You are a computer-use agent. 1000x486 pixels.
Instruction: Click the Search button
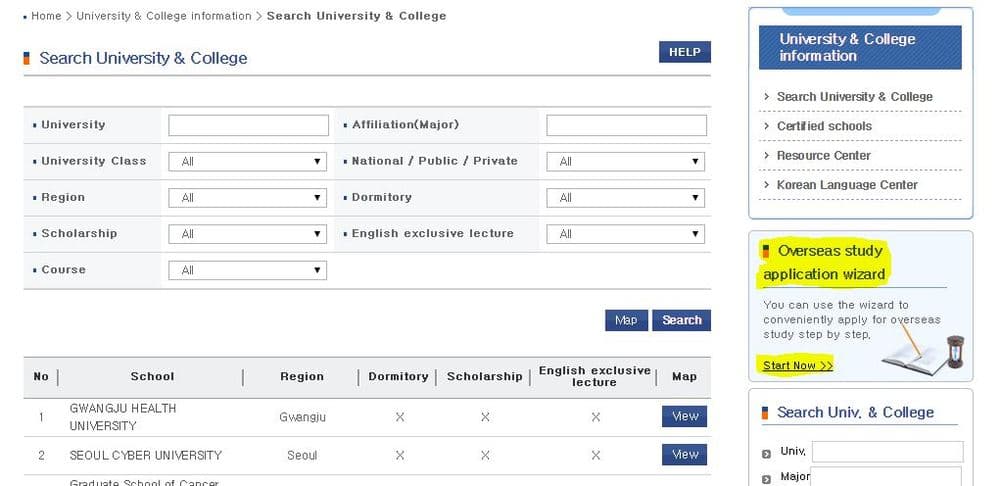(681, 320)
